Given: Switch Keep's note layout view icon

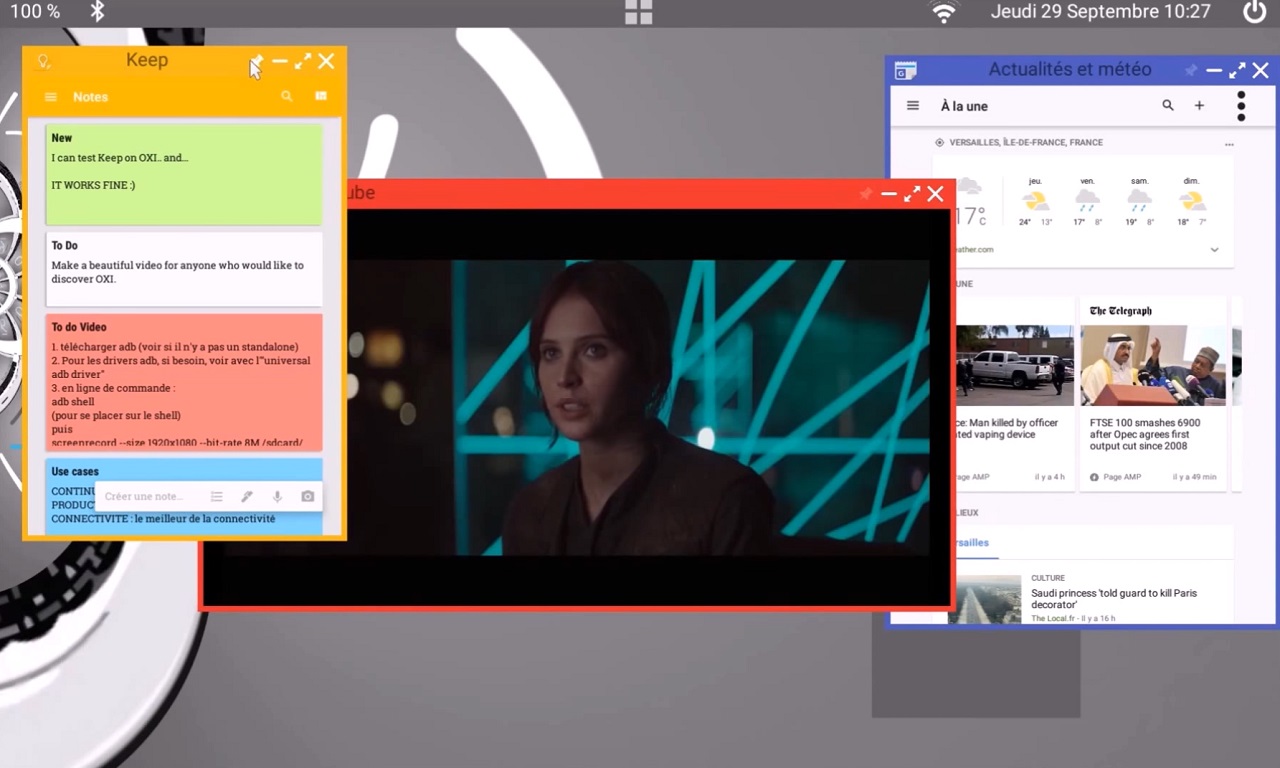Looking at the screenshot, I should 321,96.
